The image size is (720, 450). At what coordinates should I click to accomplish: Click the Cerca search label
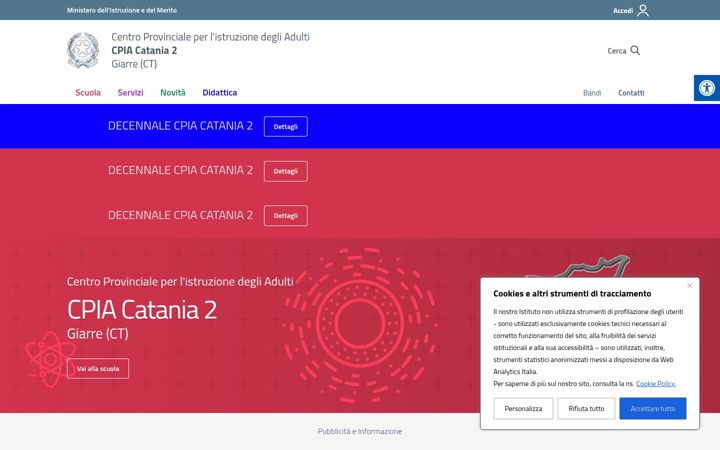click(x=617, y=51)
